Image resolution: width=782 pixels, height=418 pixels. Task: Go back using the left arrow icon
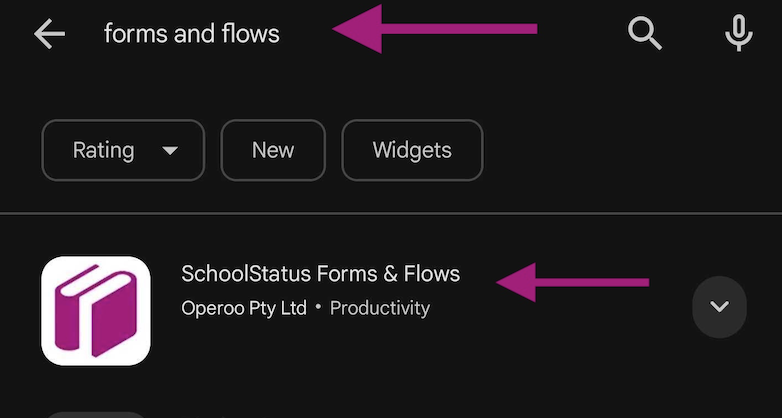tap(49, 34)
